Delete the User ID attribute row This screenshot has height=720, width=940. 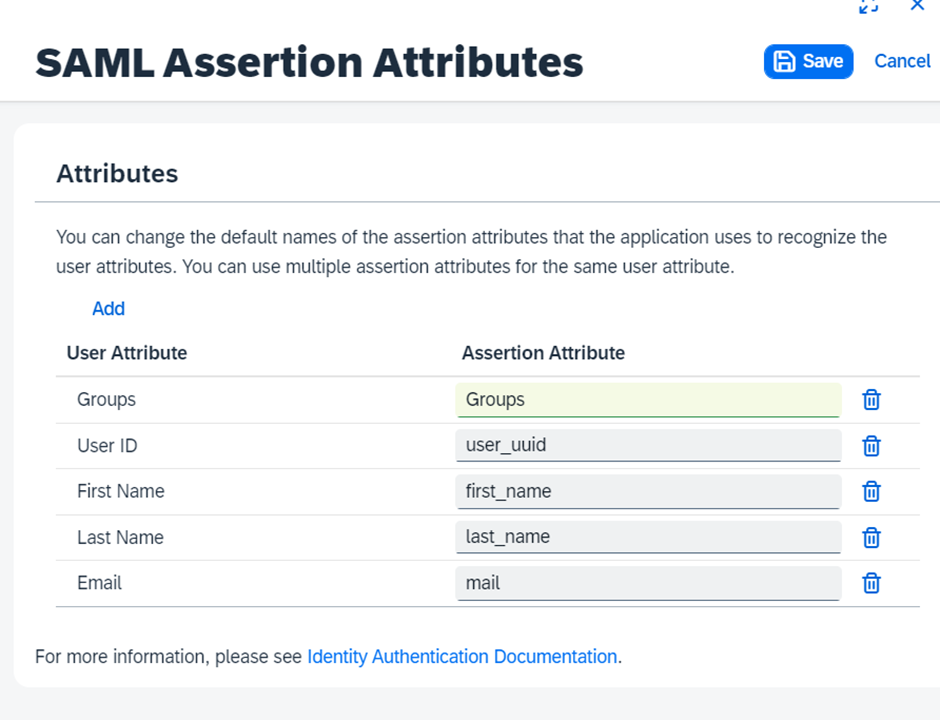[x=871, y=446]
